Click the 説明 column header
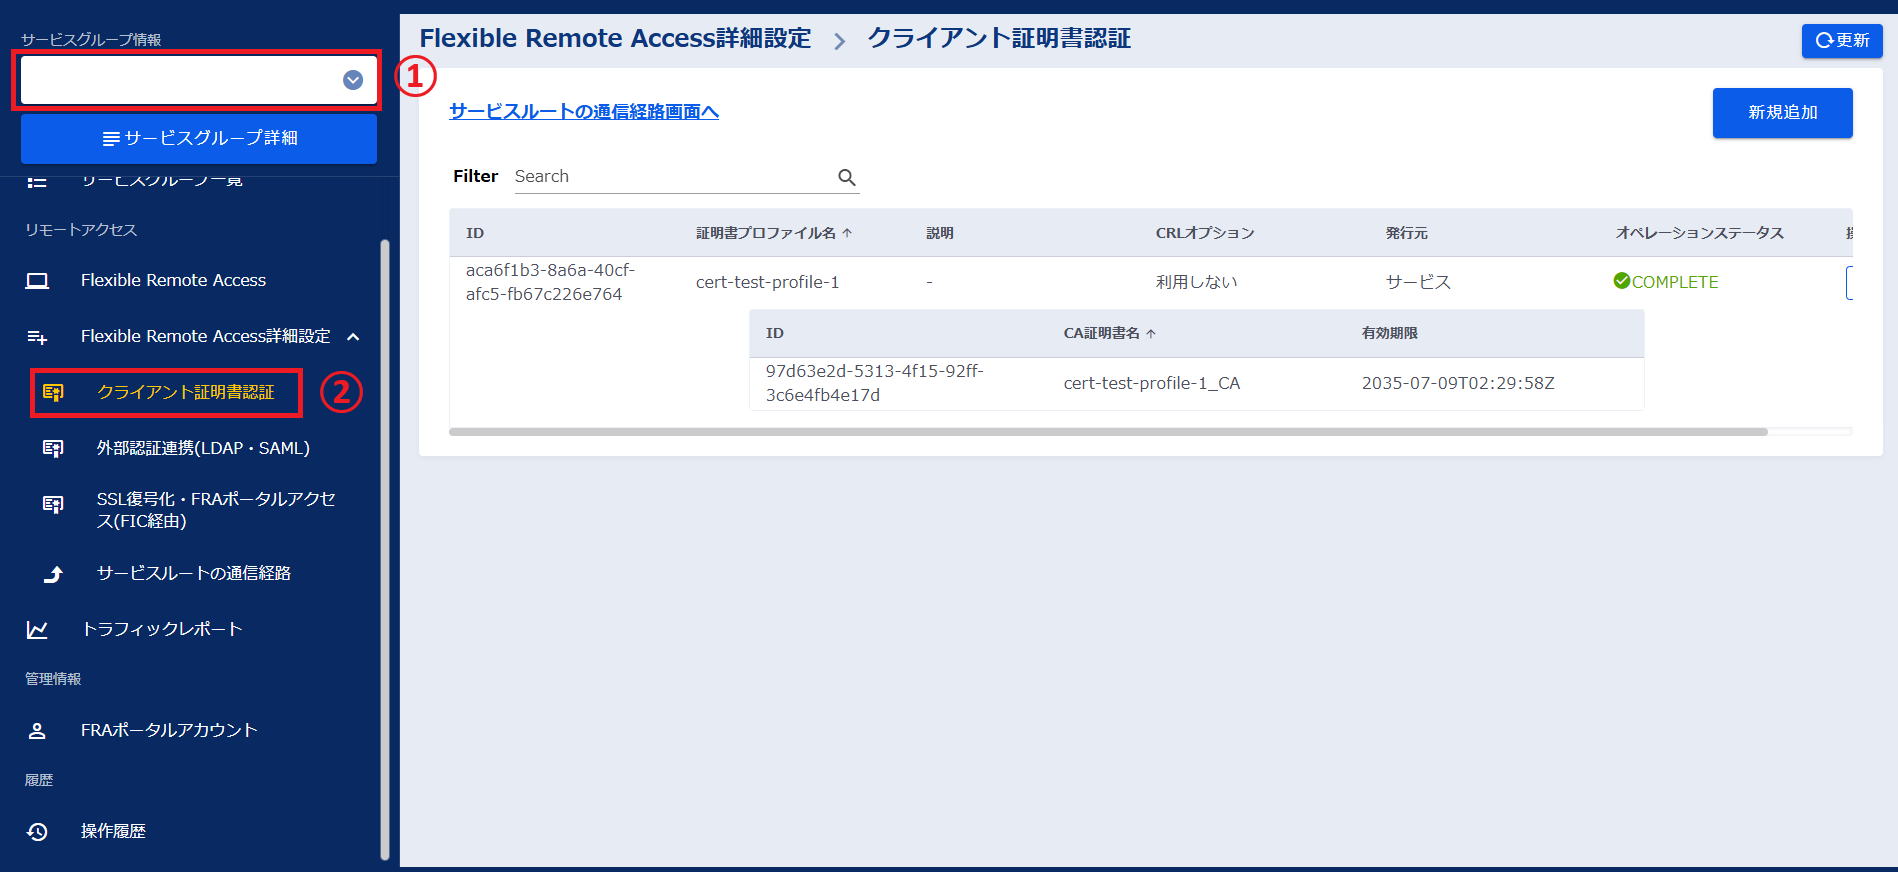 click(940, 233)
